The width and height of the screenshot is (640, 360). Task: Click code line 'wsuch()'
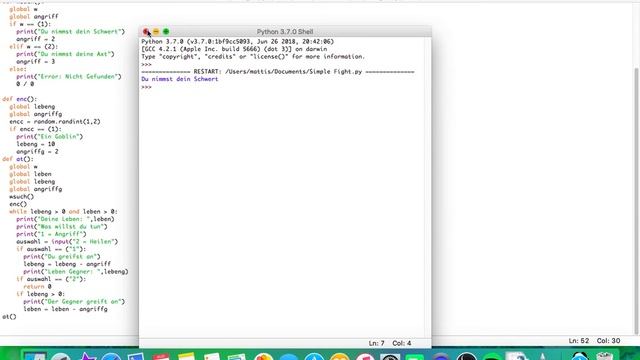[21, 196]
